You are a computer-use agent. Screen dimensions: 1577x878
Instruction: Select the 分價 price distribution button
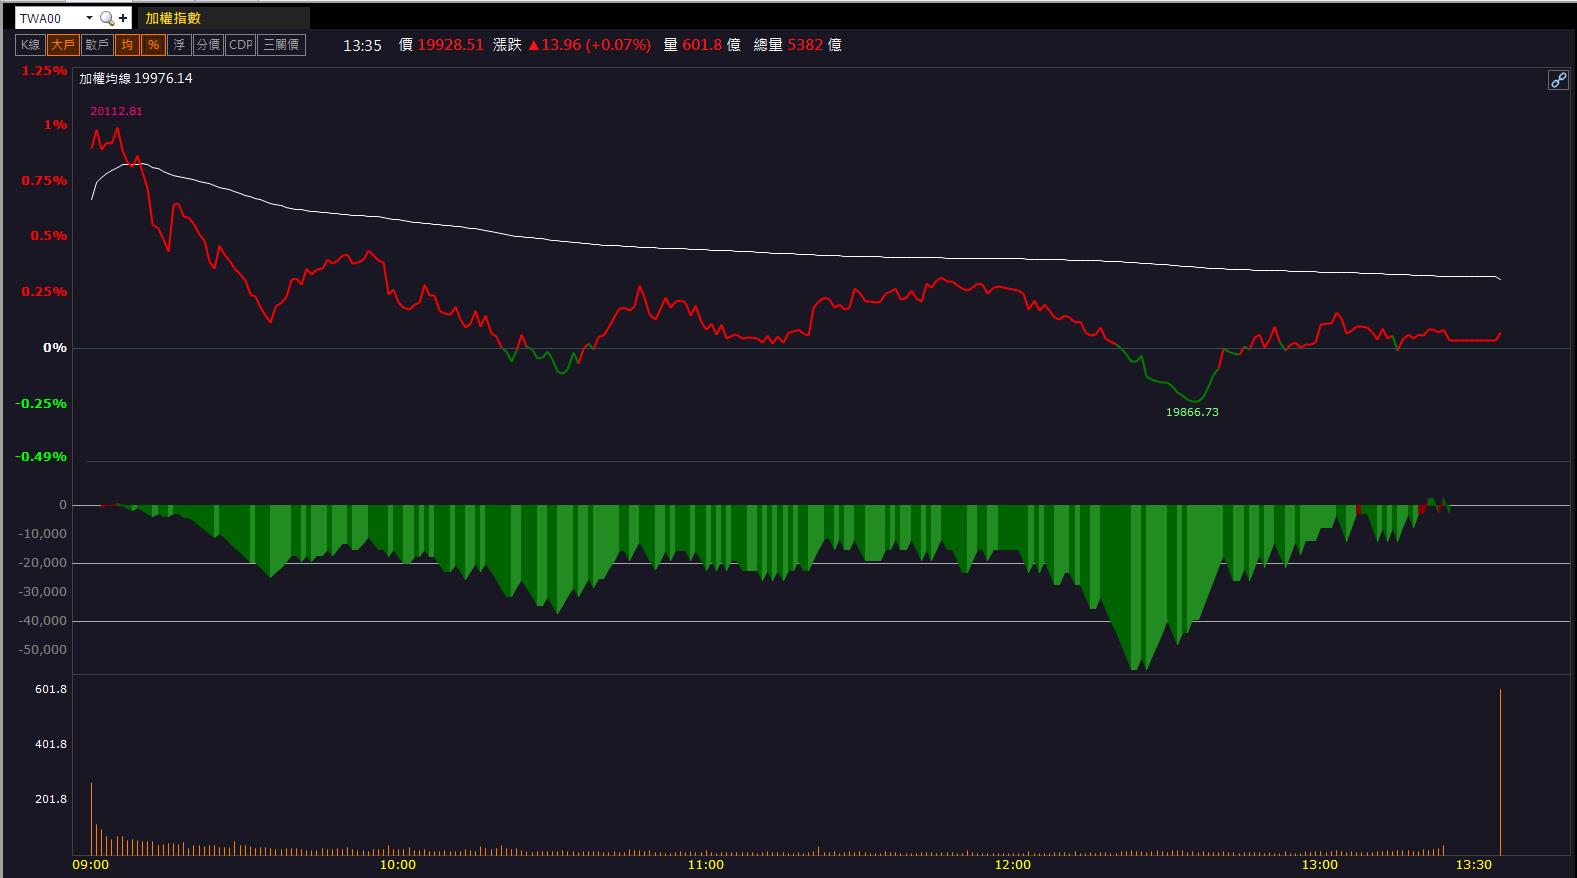point(208,45)
